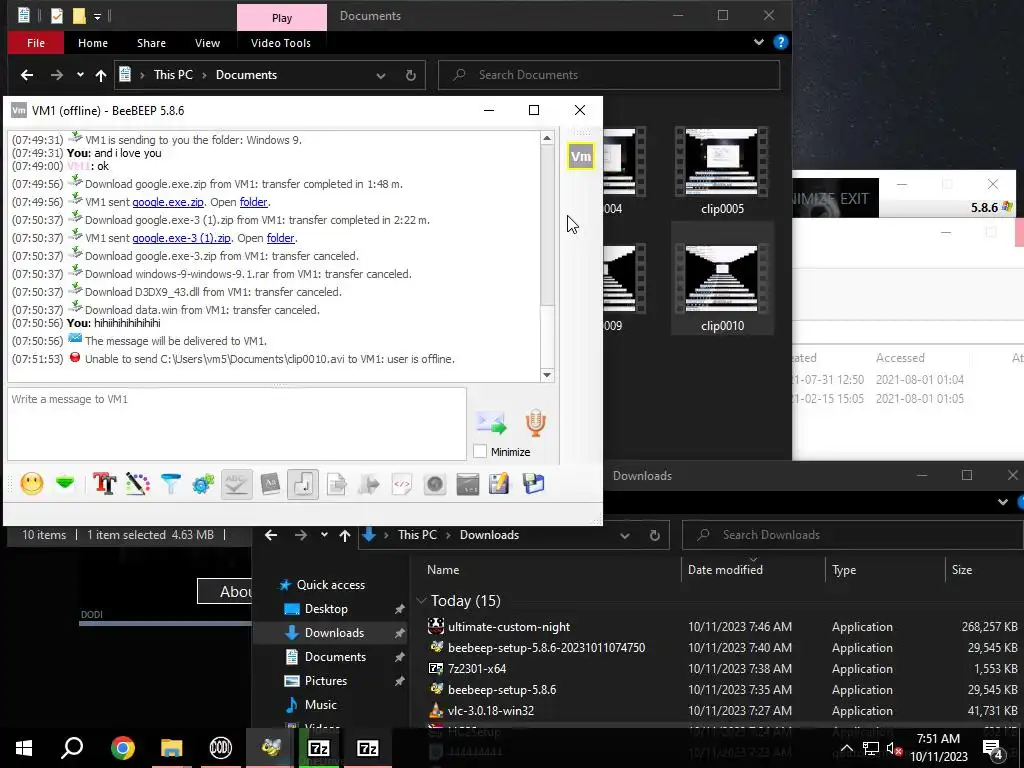
Task: Click the green down-arrow icon beside the emoticon
Action: (x=65, y=484)
